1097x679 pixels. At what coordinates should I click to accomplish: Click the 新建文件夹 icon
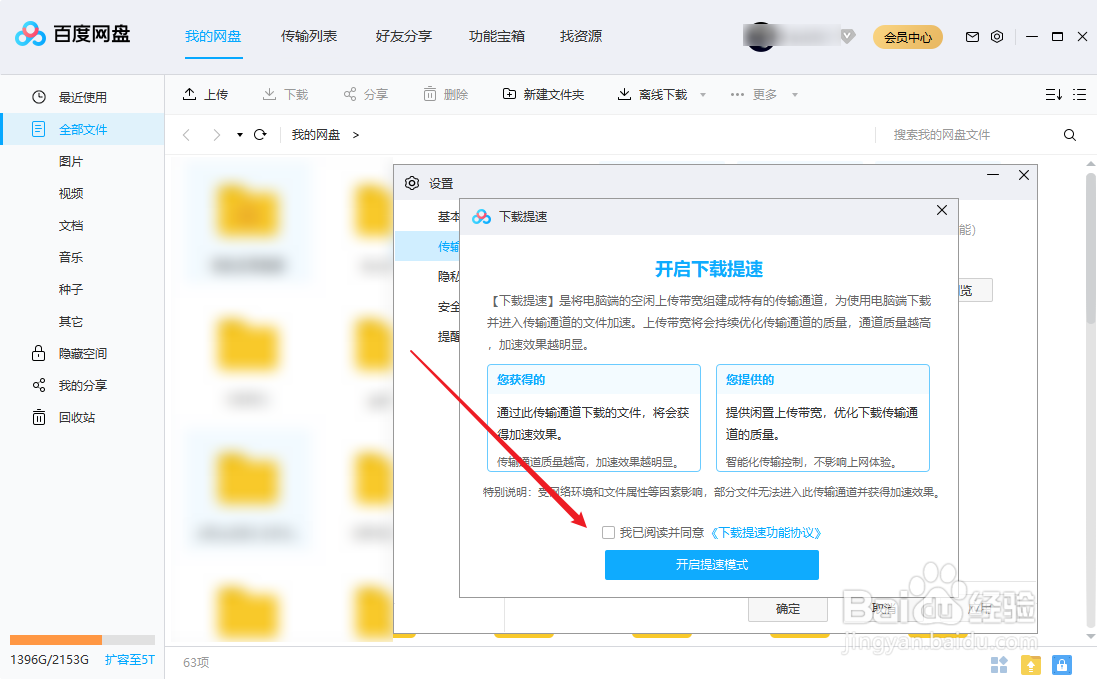[x=508, y=94]
